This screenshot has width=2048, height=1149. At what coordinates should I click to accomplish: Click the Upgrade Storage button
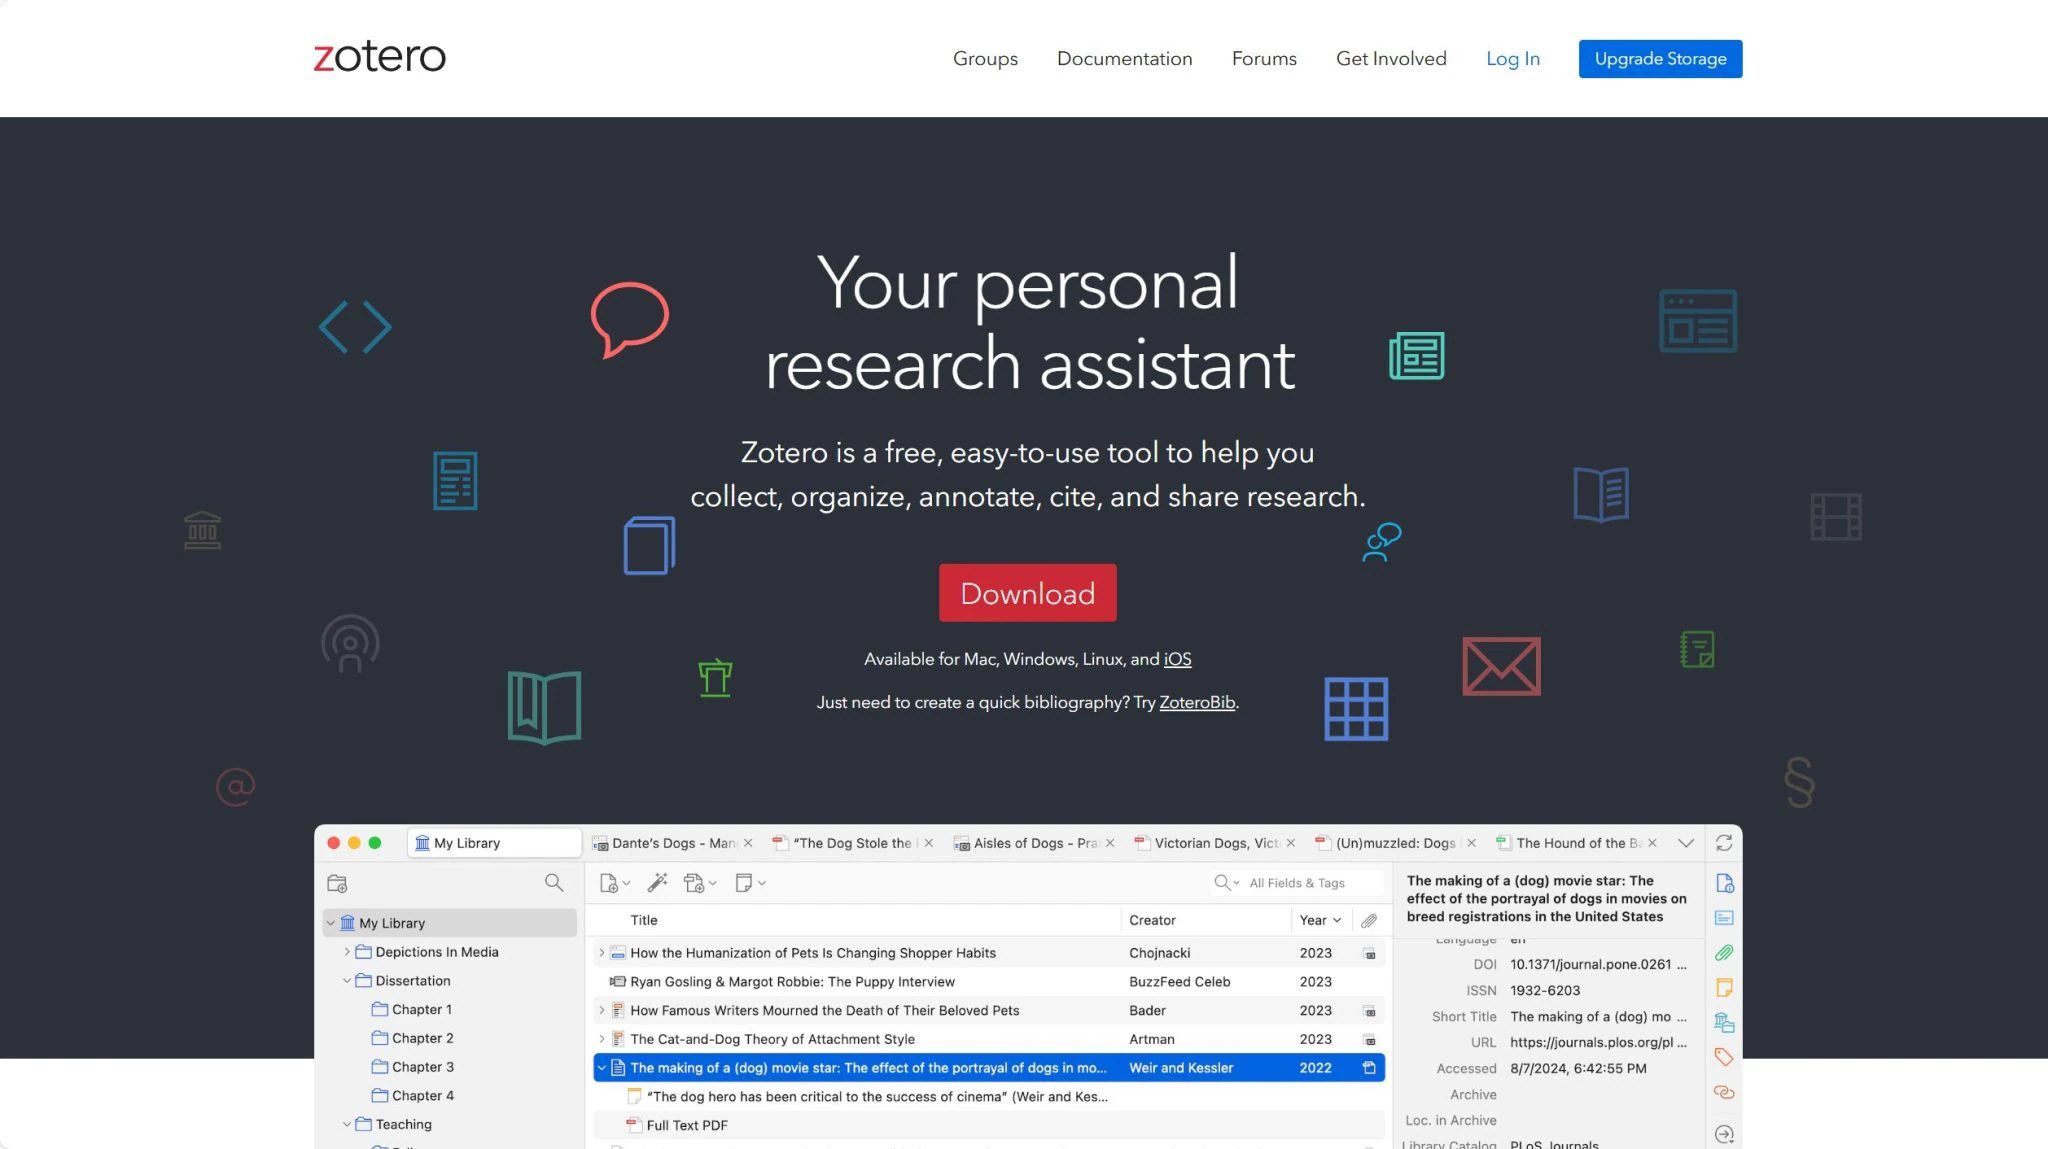(x=1660, y=59)
